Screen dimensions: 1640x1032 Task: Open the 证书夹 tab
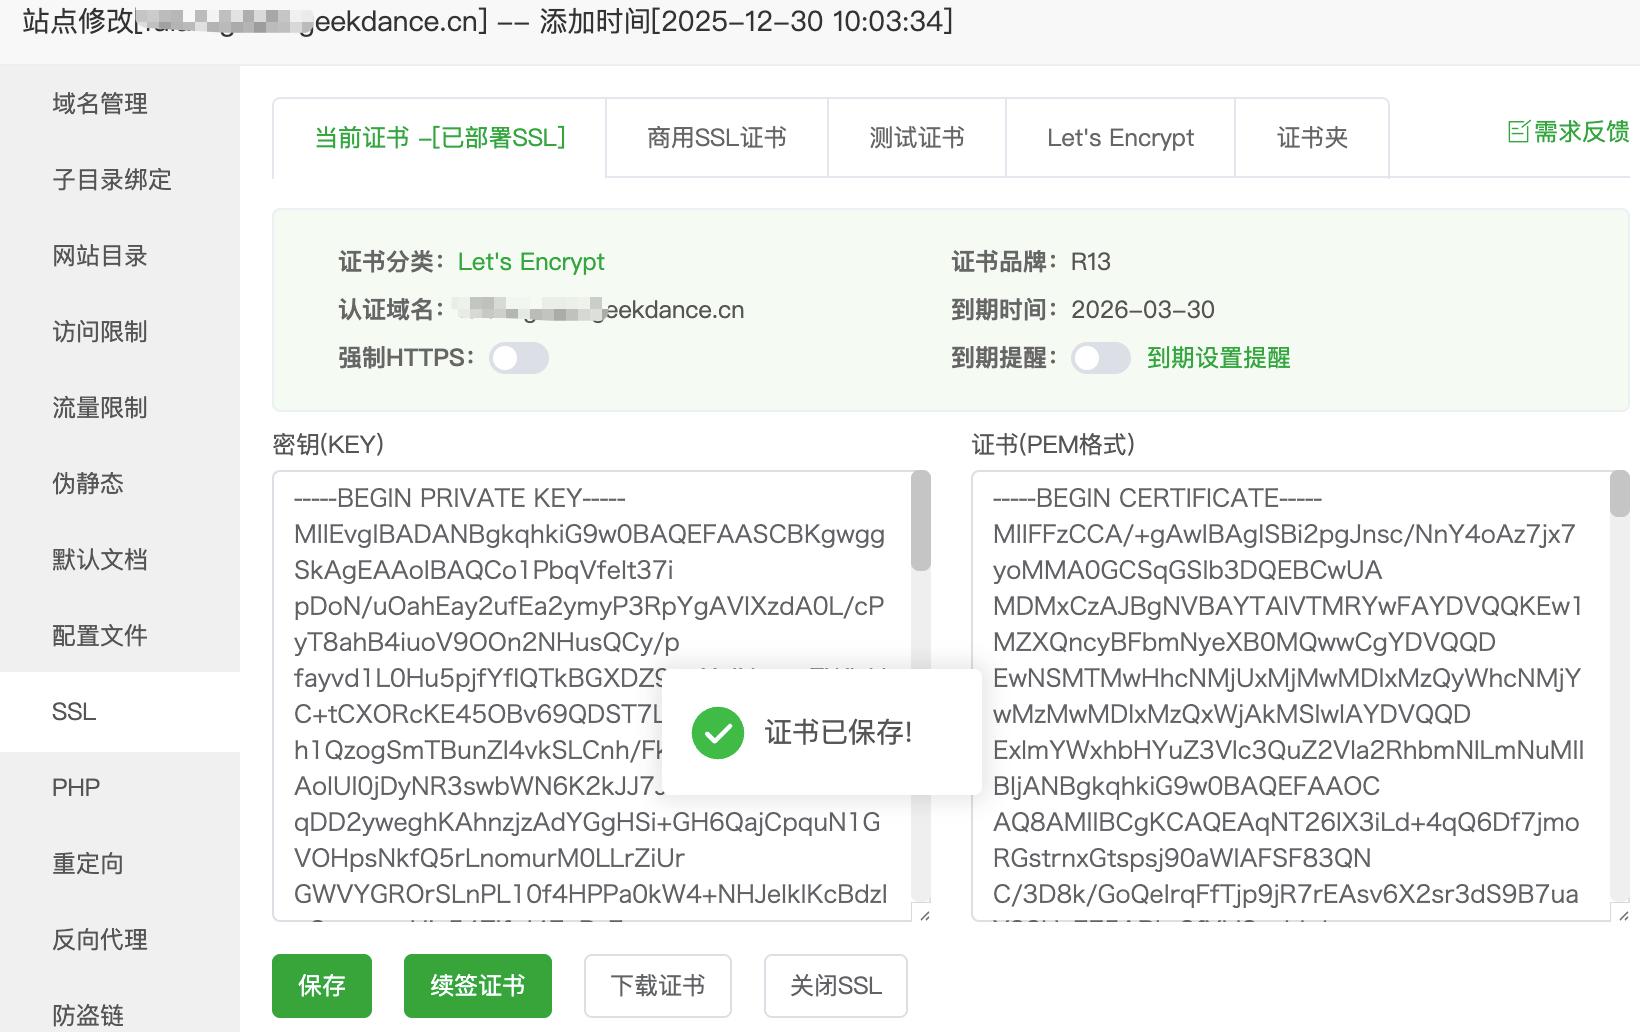click(x=1312, y=137)
